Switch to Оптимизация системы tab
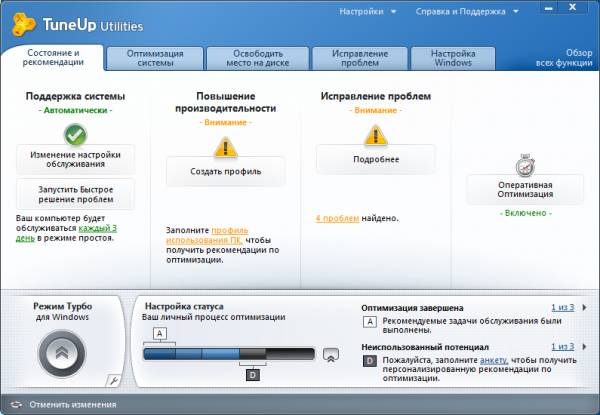 pos(155,59)
